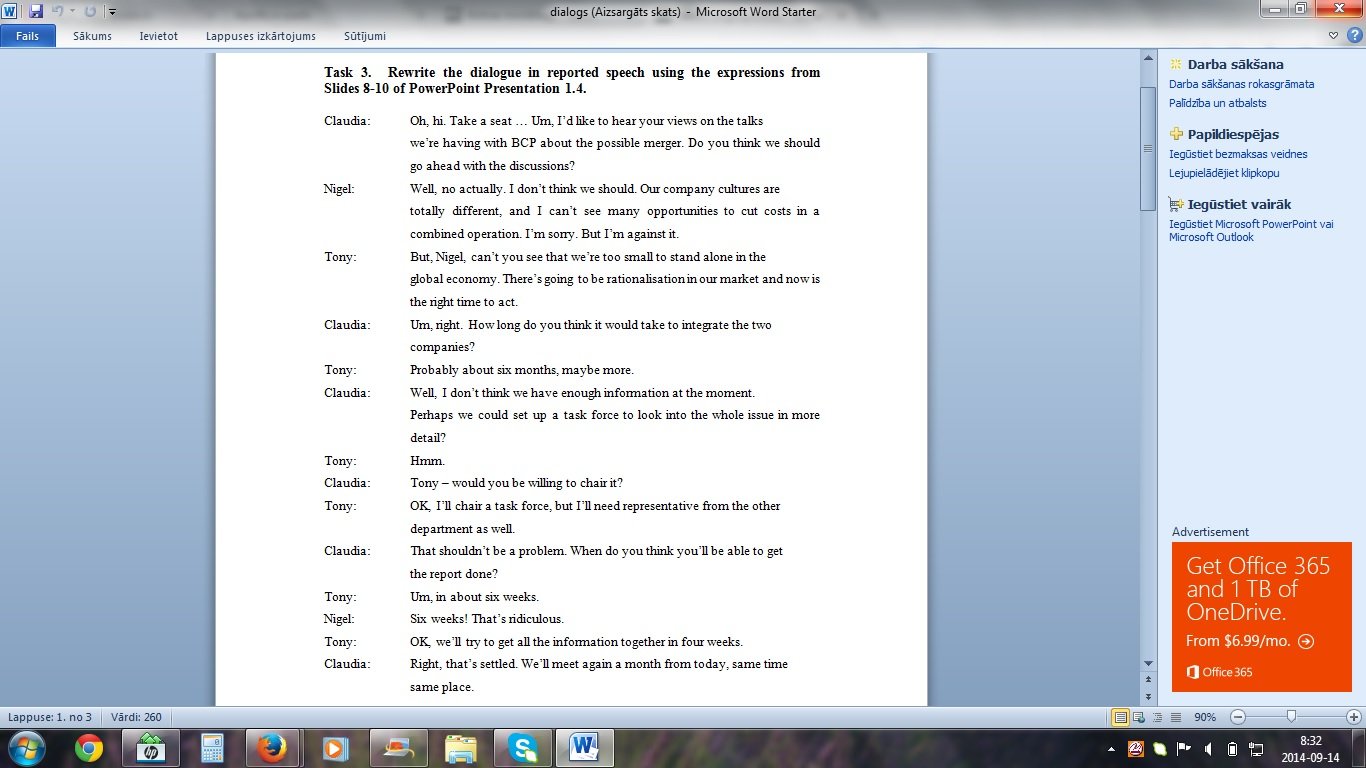Click the 'Task 3.' heading text
The image size is (1366, 768).
point(347,72)
